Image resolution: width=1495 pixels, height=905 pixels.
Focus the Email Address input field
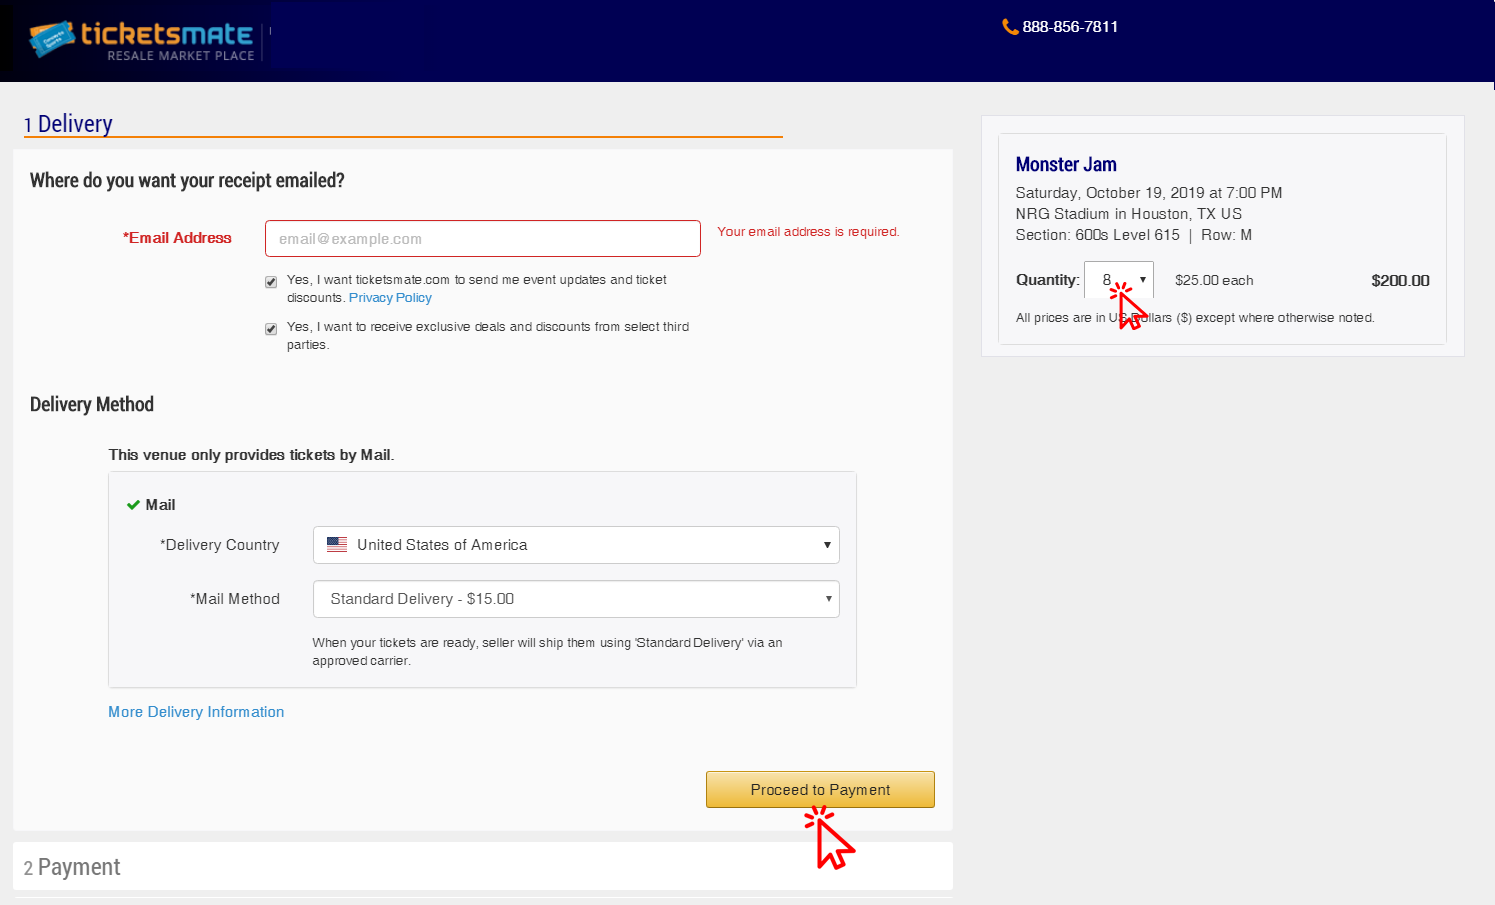tap(482, 239)
